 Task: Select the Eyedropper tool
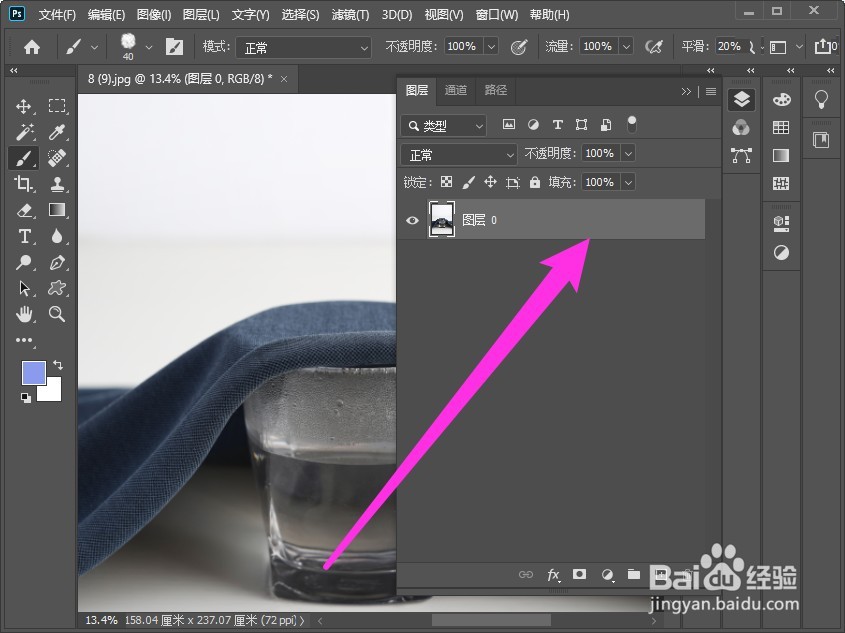click(x=57, y=132)
